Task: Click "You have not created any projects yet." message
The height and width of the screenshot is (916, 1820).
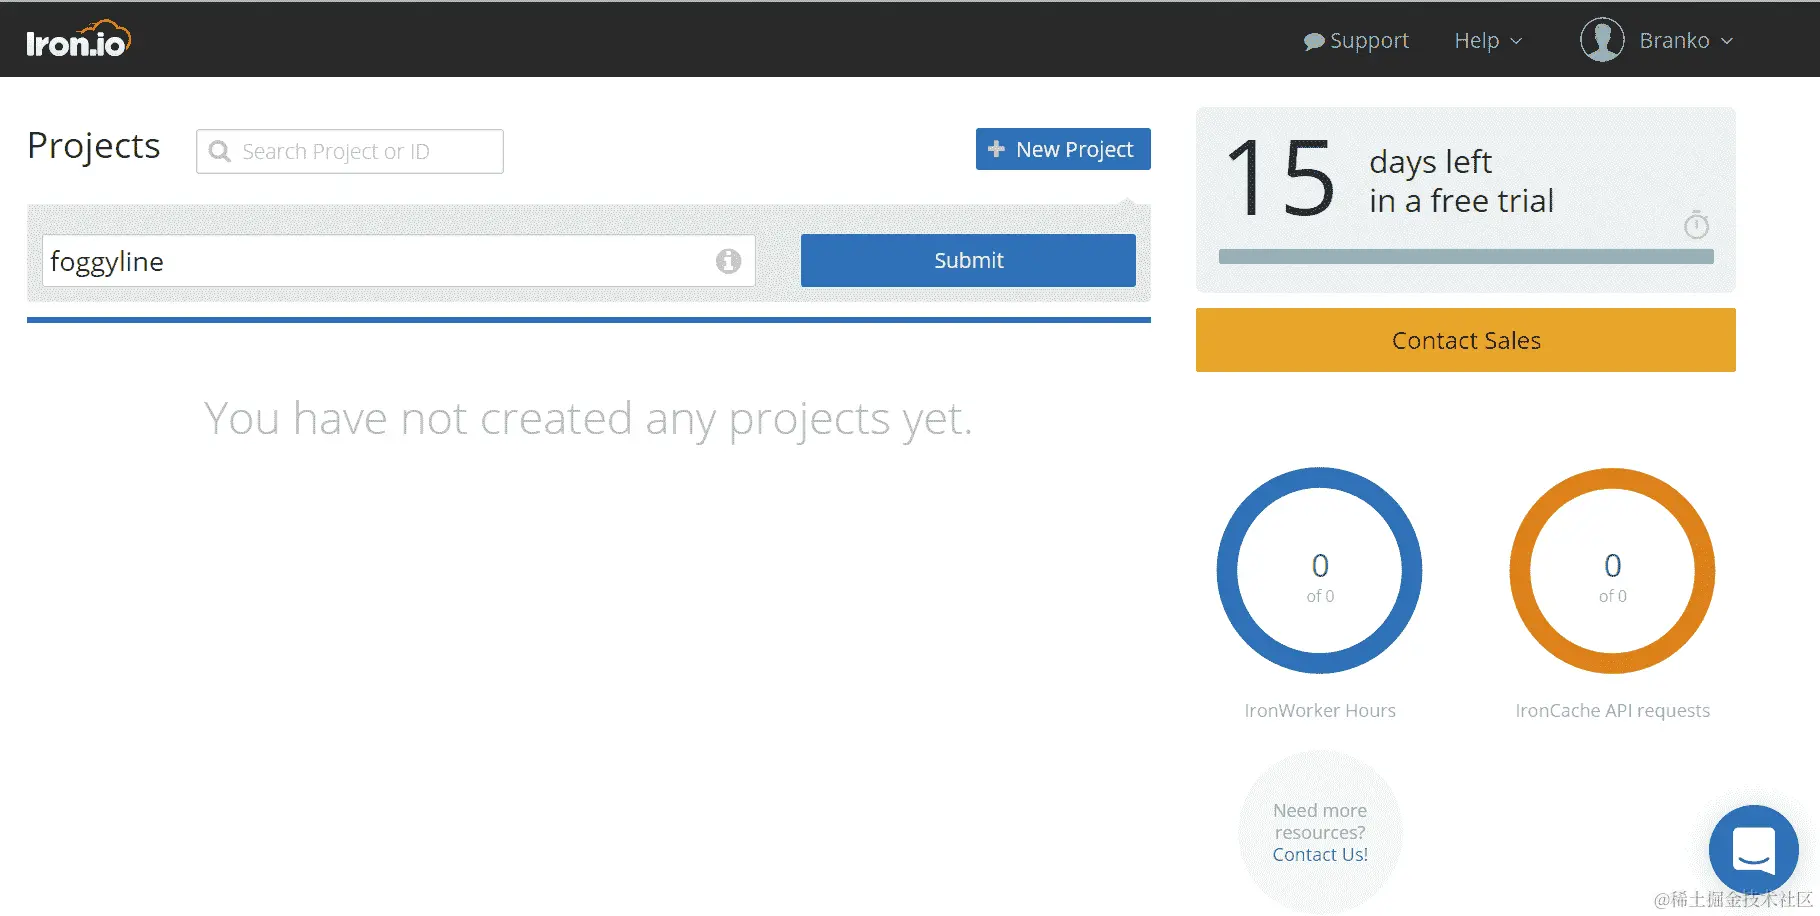Action: coord(588,419)
